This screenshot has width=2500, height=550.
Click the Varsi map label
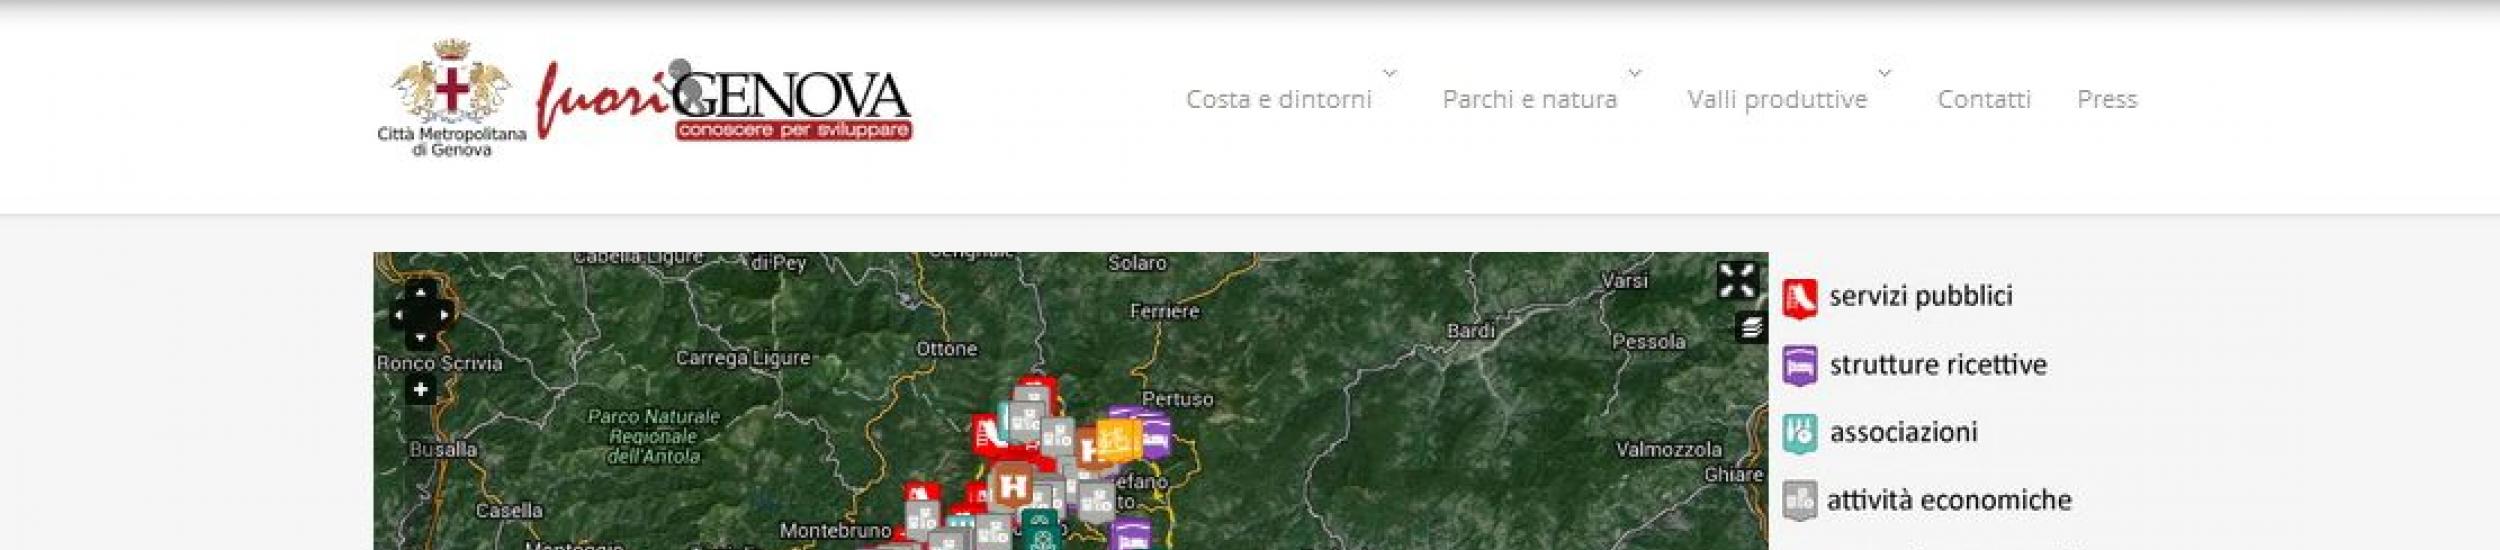pyautogui.click(x=1624, y=281)
